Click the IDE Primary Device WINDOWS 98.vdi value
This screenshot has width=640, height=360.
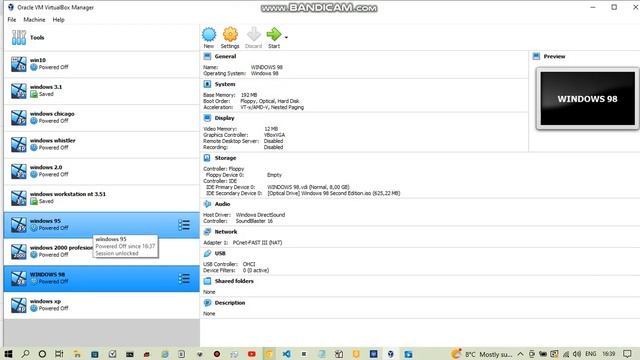[308, 187]
